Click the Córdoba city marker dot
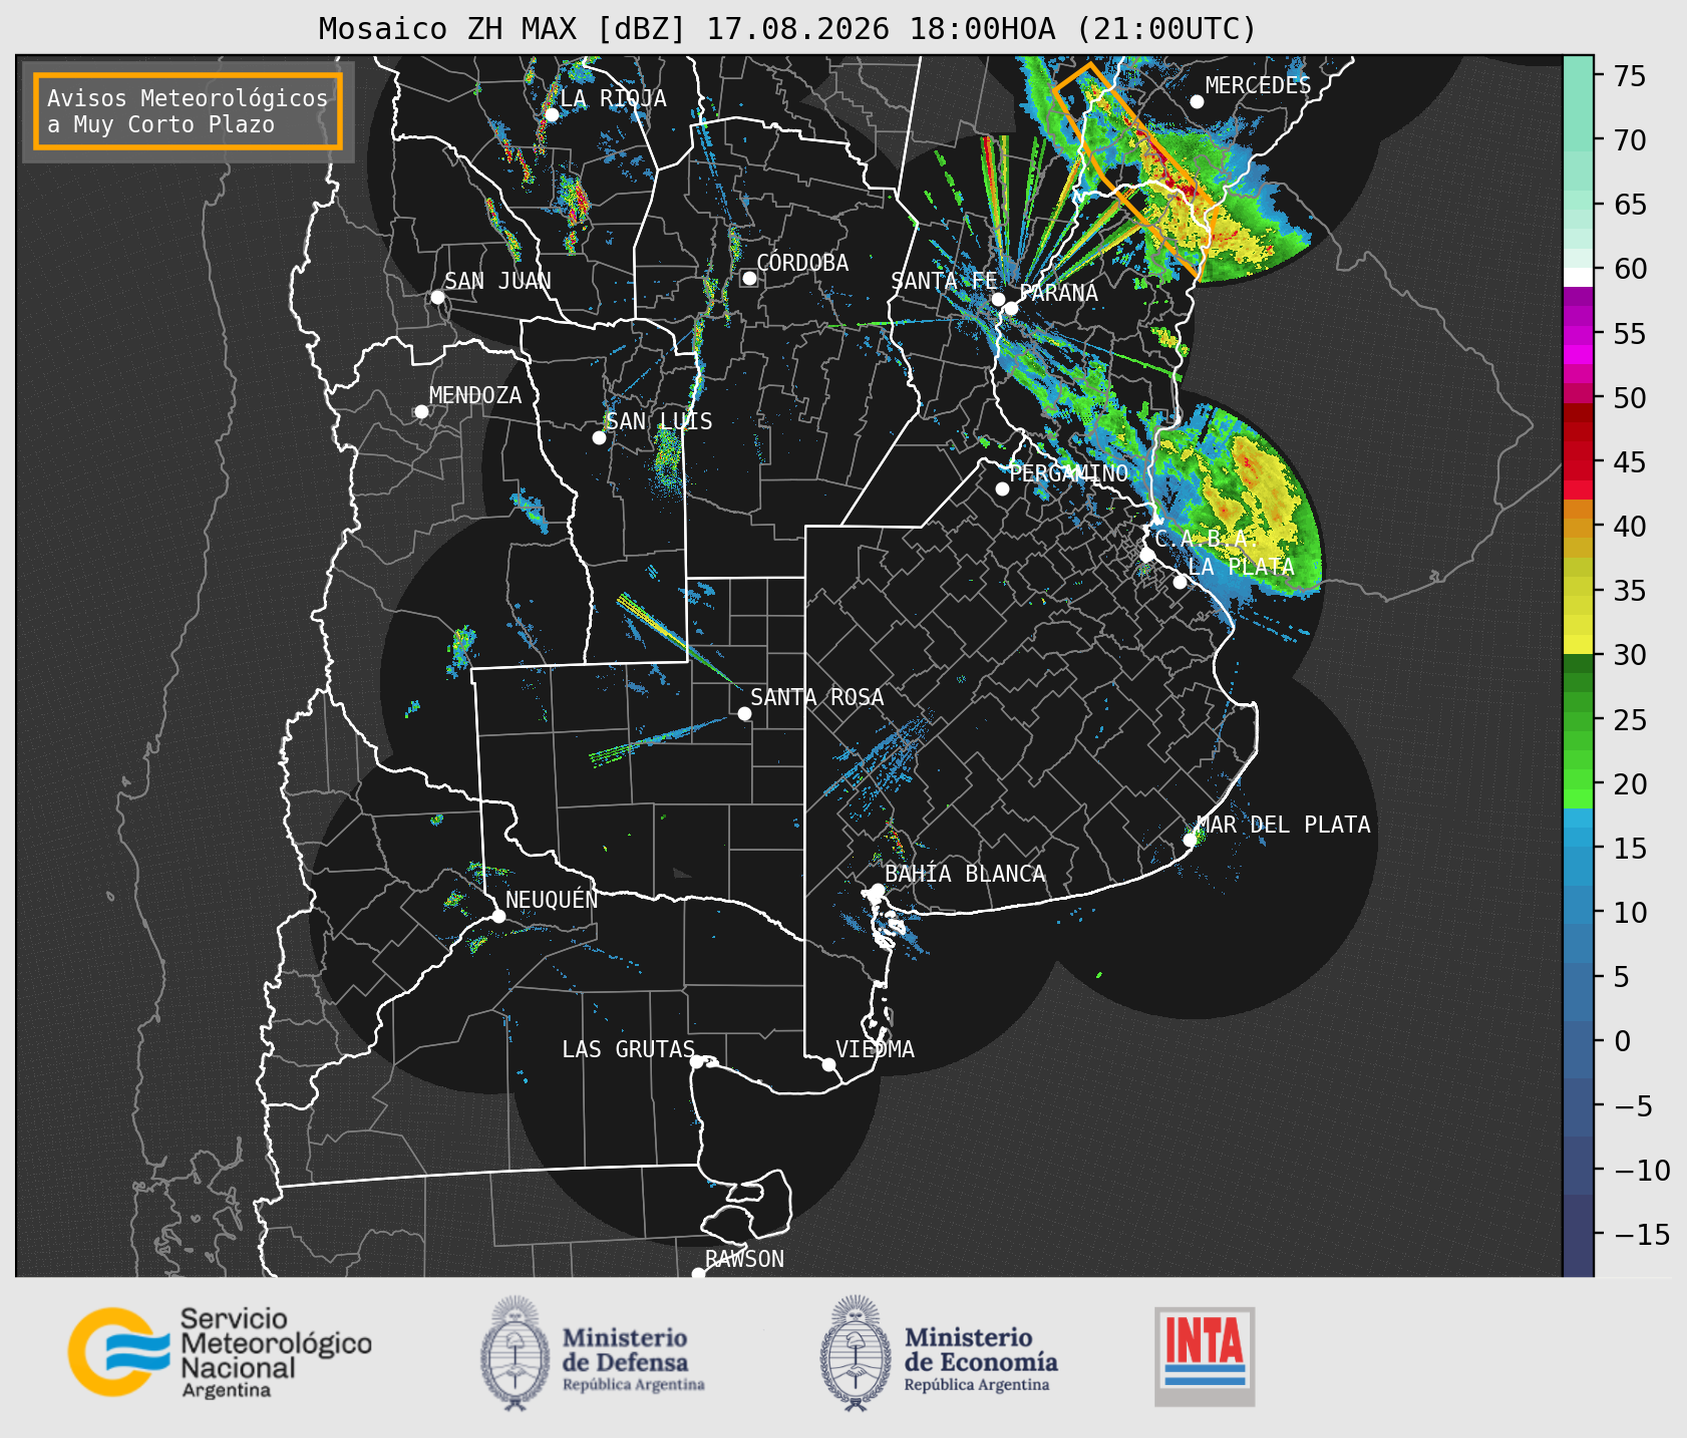This screenshot has height=1438, width=1687. 749,278
